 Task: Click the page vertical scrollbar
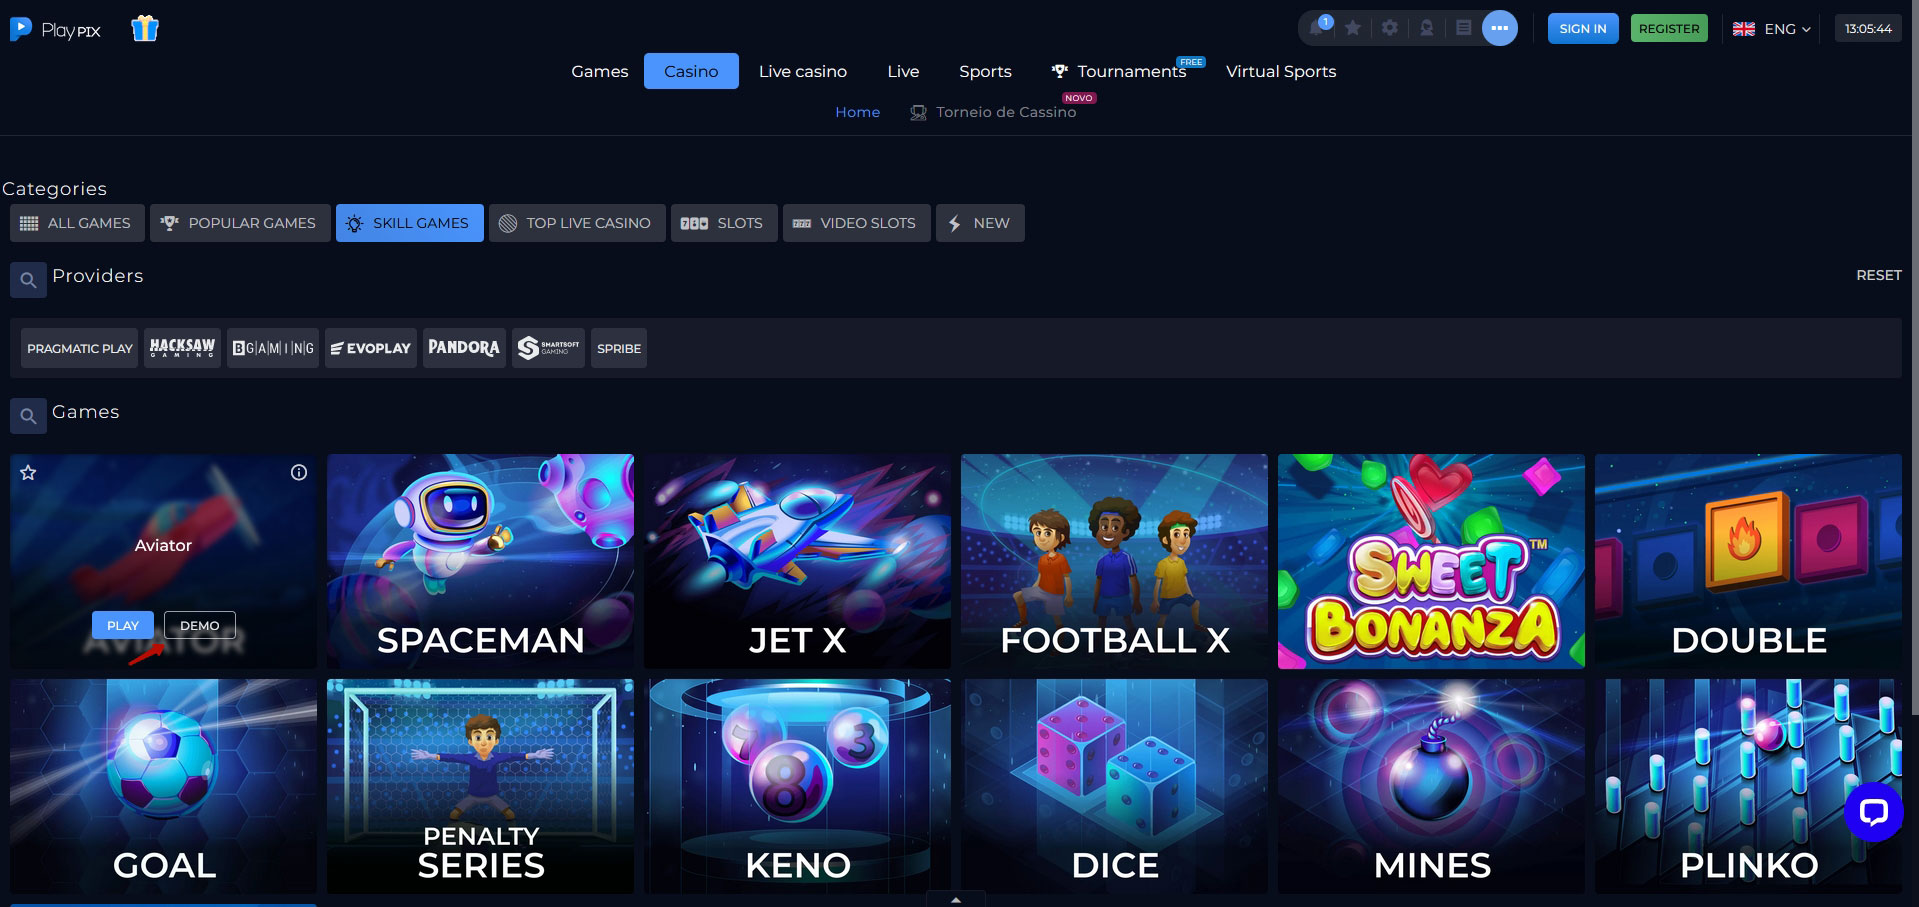pos(1914,360)
